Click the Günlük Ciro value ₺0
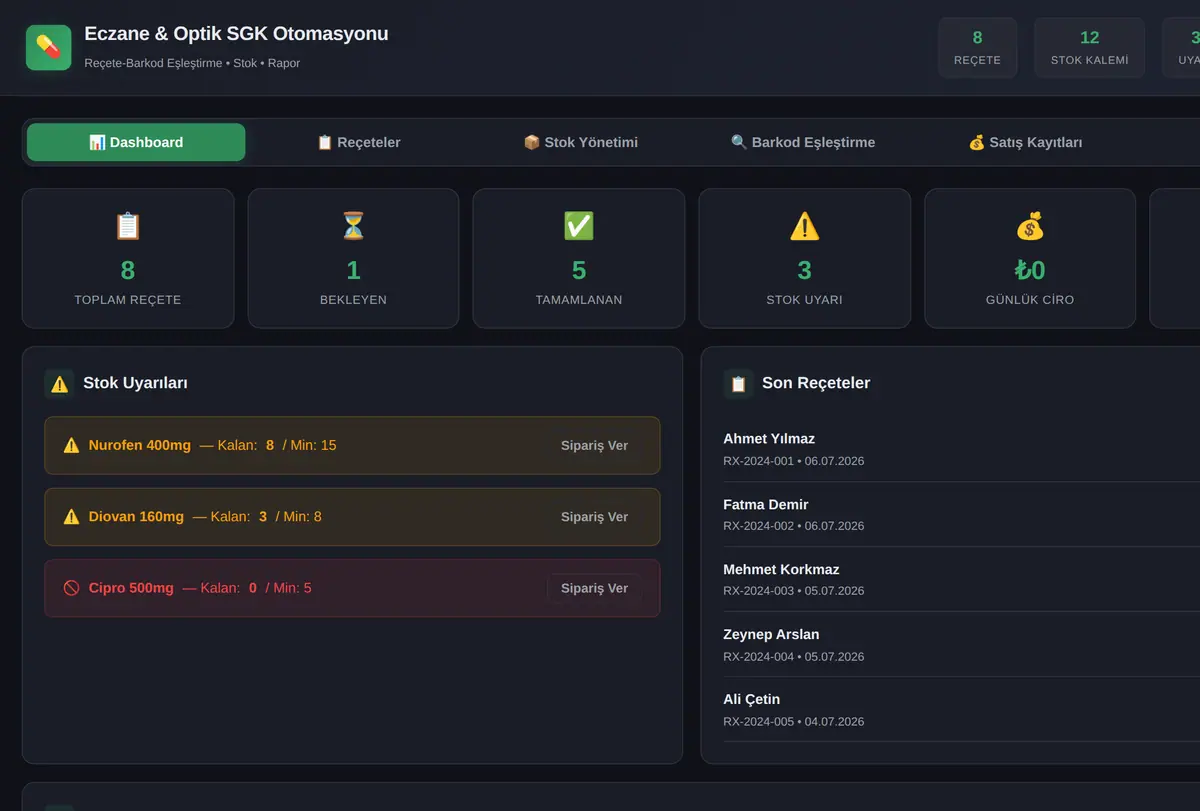 pos(1030,270)
